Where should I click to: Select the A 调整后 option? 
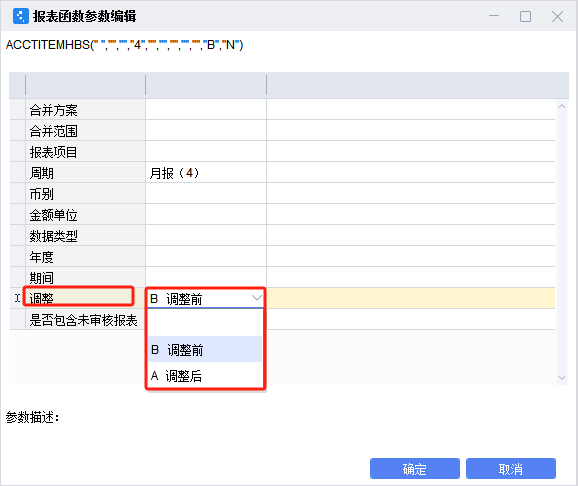205,376
